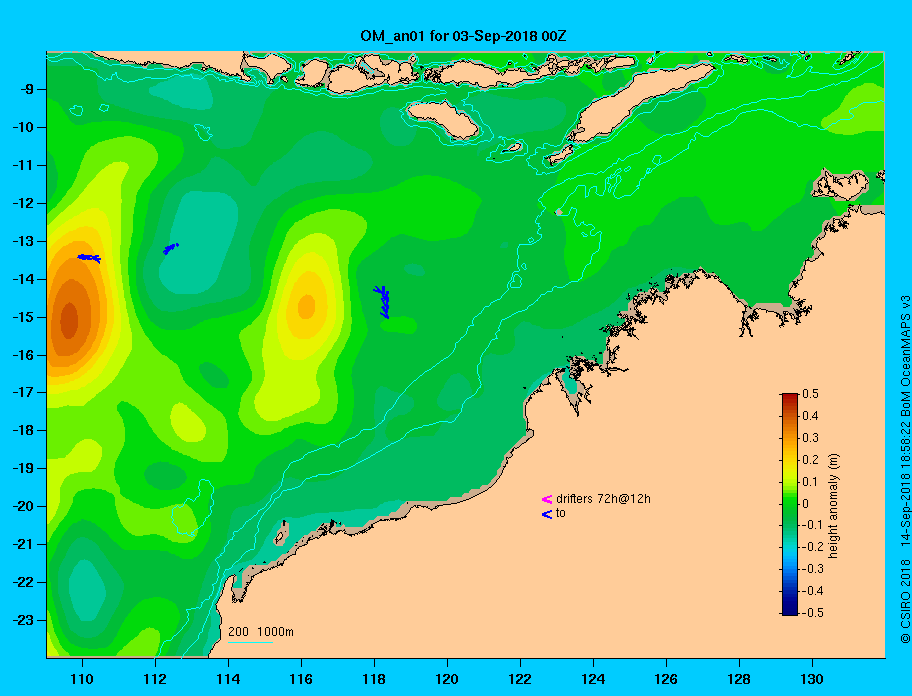The image size is (912, 696).
Task: Click the "-0.1" colorbar tick label
Action: 812,525
